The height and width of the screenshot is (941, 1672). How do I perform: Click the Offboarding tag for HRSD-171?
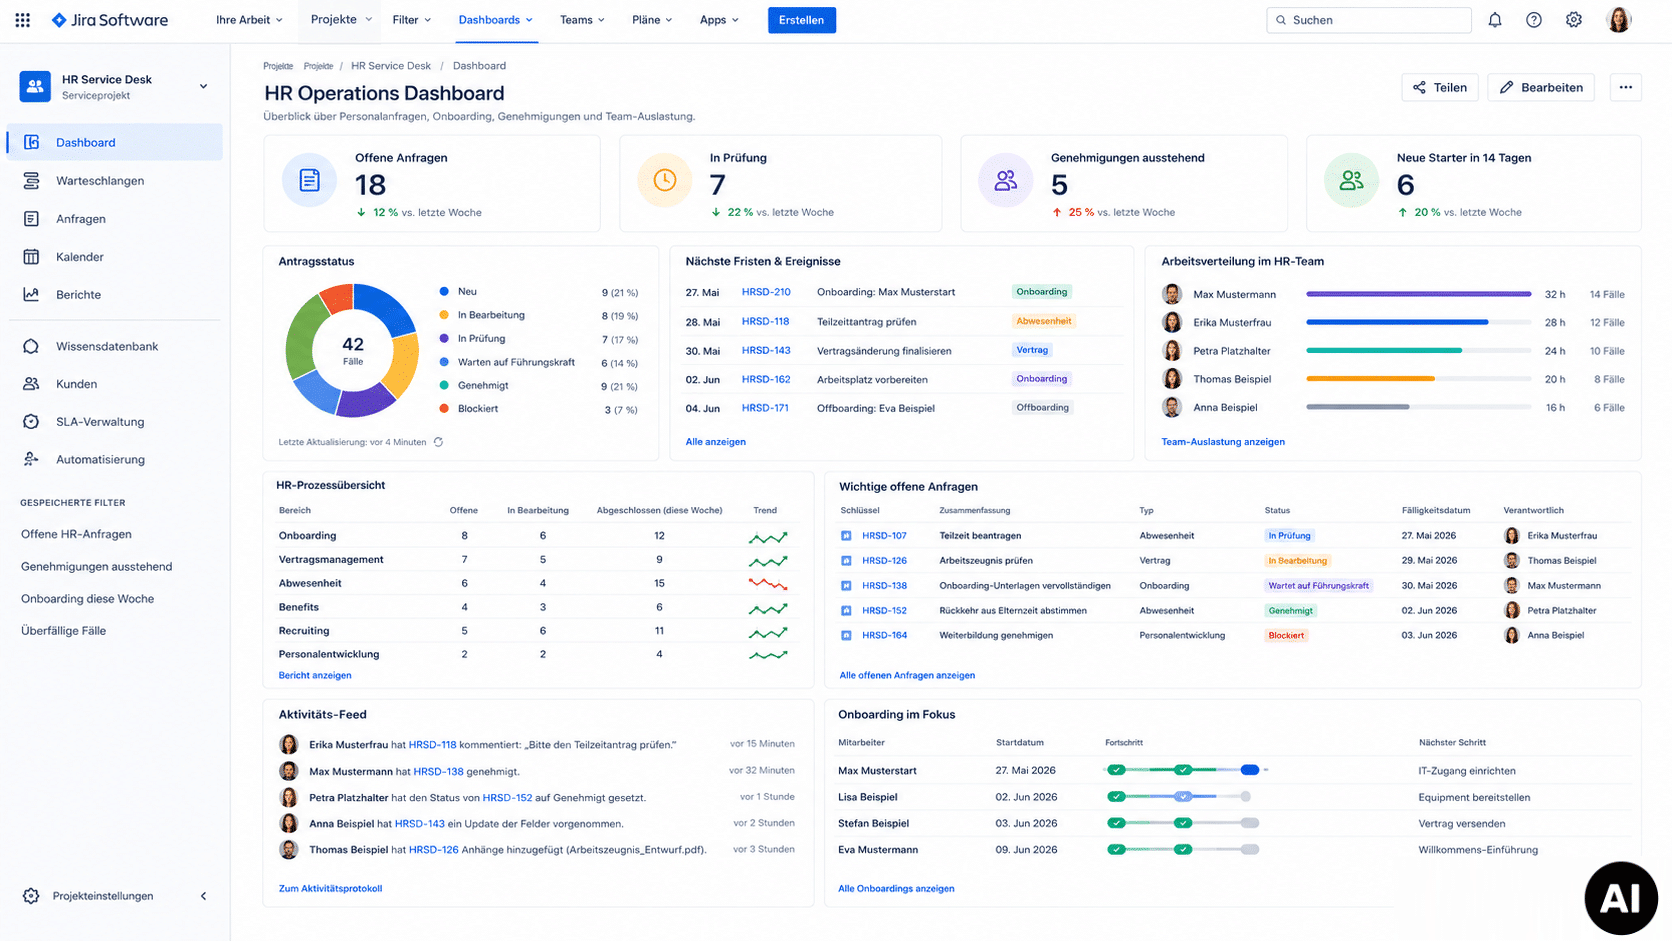pyautogui.click(x=1043, y=408)
